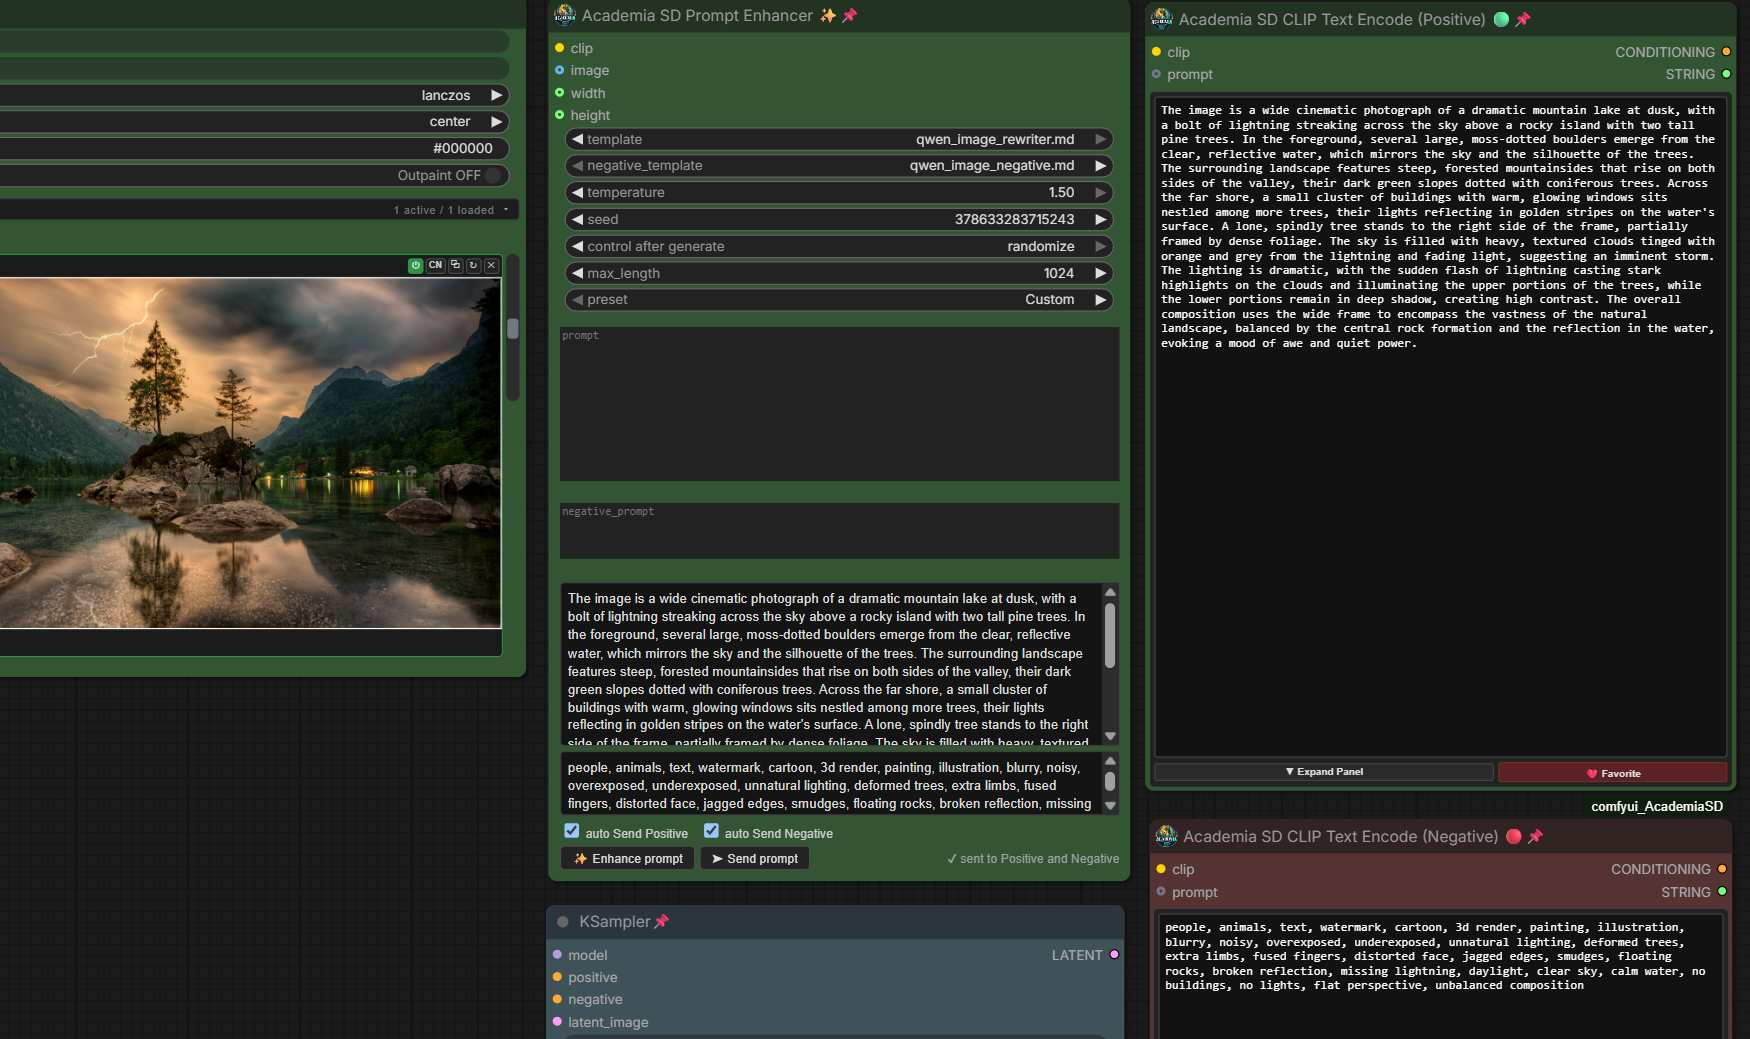Click into the negative_prompt text area
1750x1039 pixels.
(839, 531)
